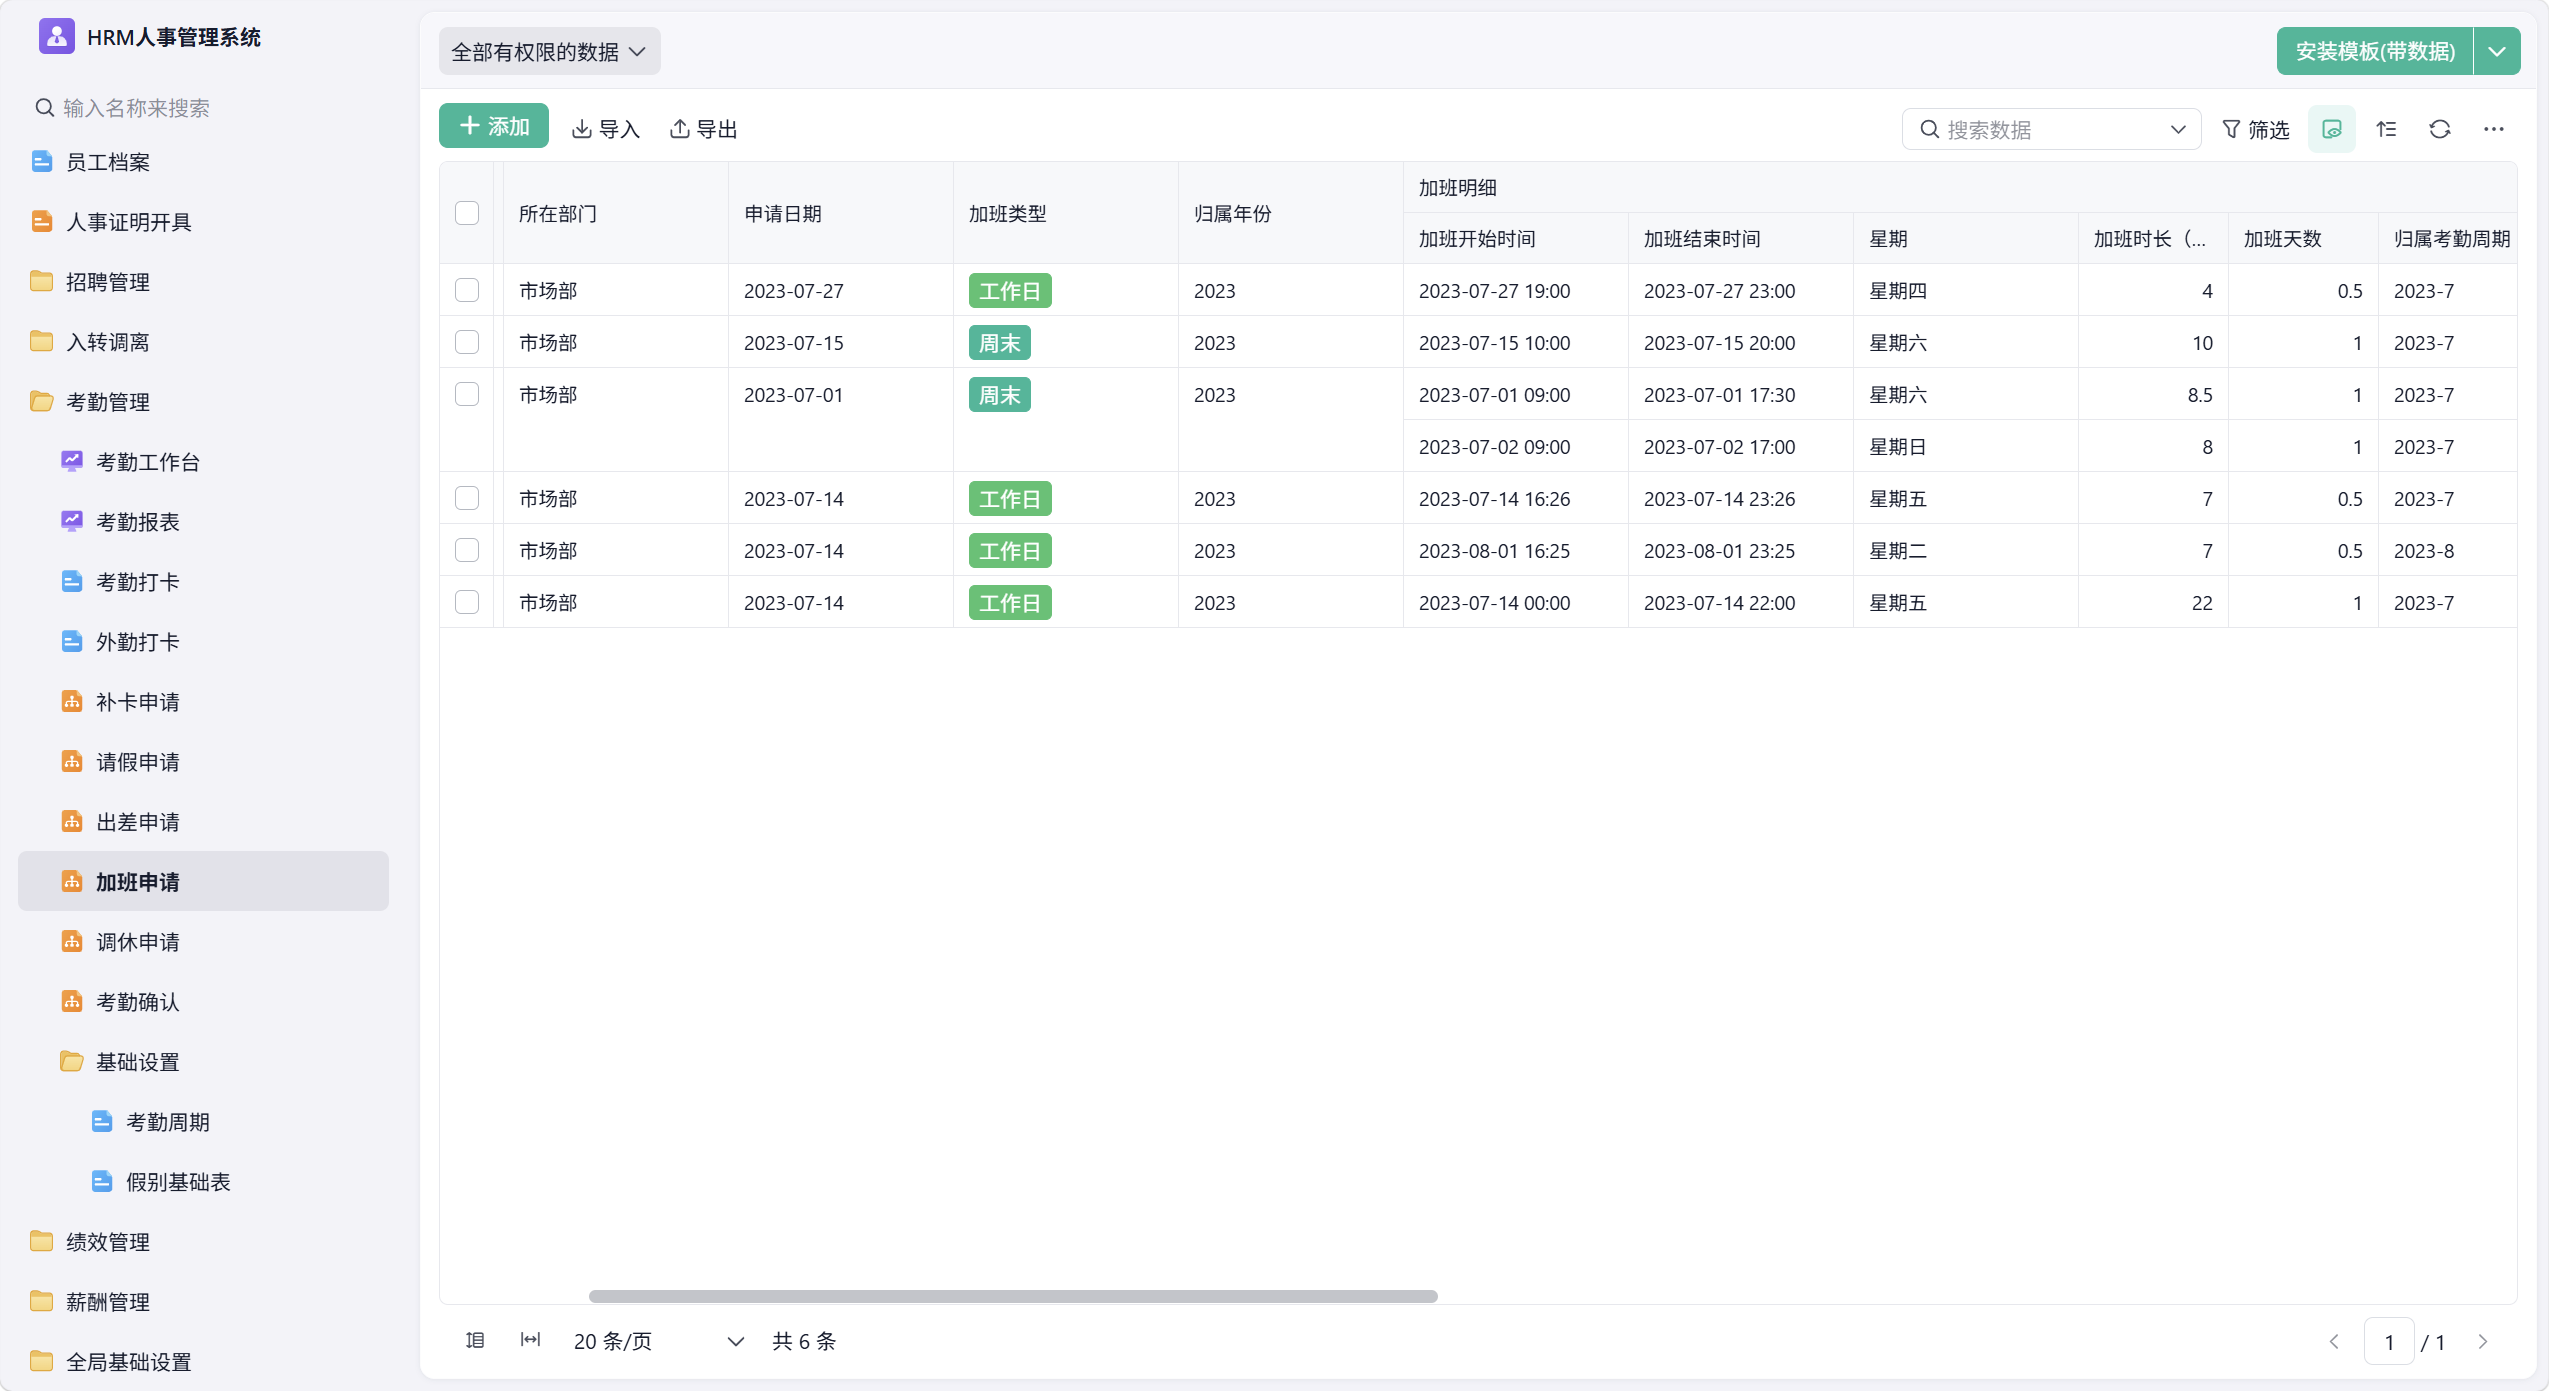Viewport: 2549px width, 1391px height.
Task: Open the sort settings icon
Action: coord(2387,129)
